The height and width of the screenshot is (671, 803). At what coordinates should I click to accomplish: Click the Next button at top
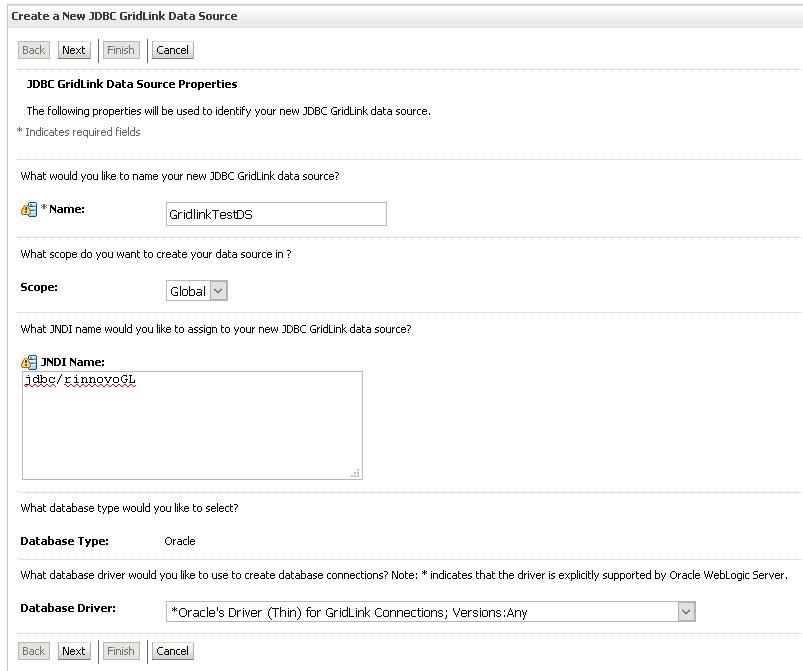[74, 50]
